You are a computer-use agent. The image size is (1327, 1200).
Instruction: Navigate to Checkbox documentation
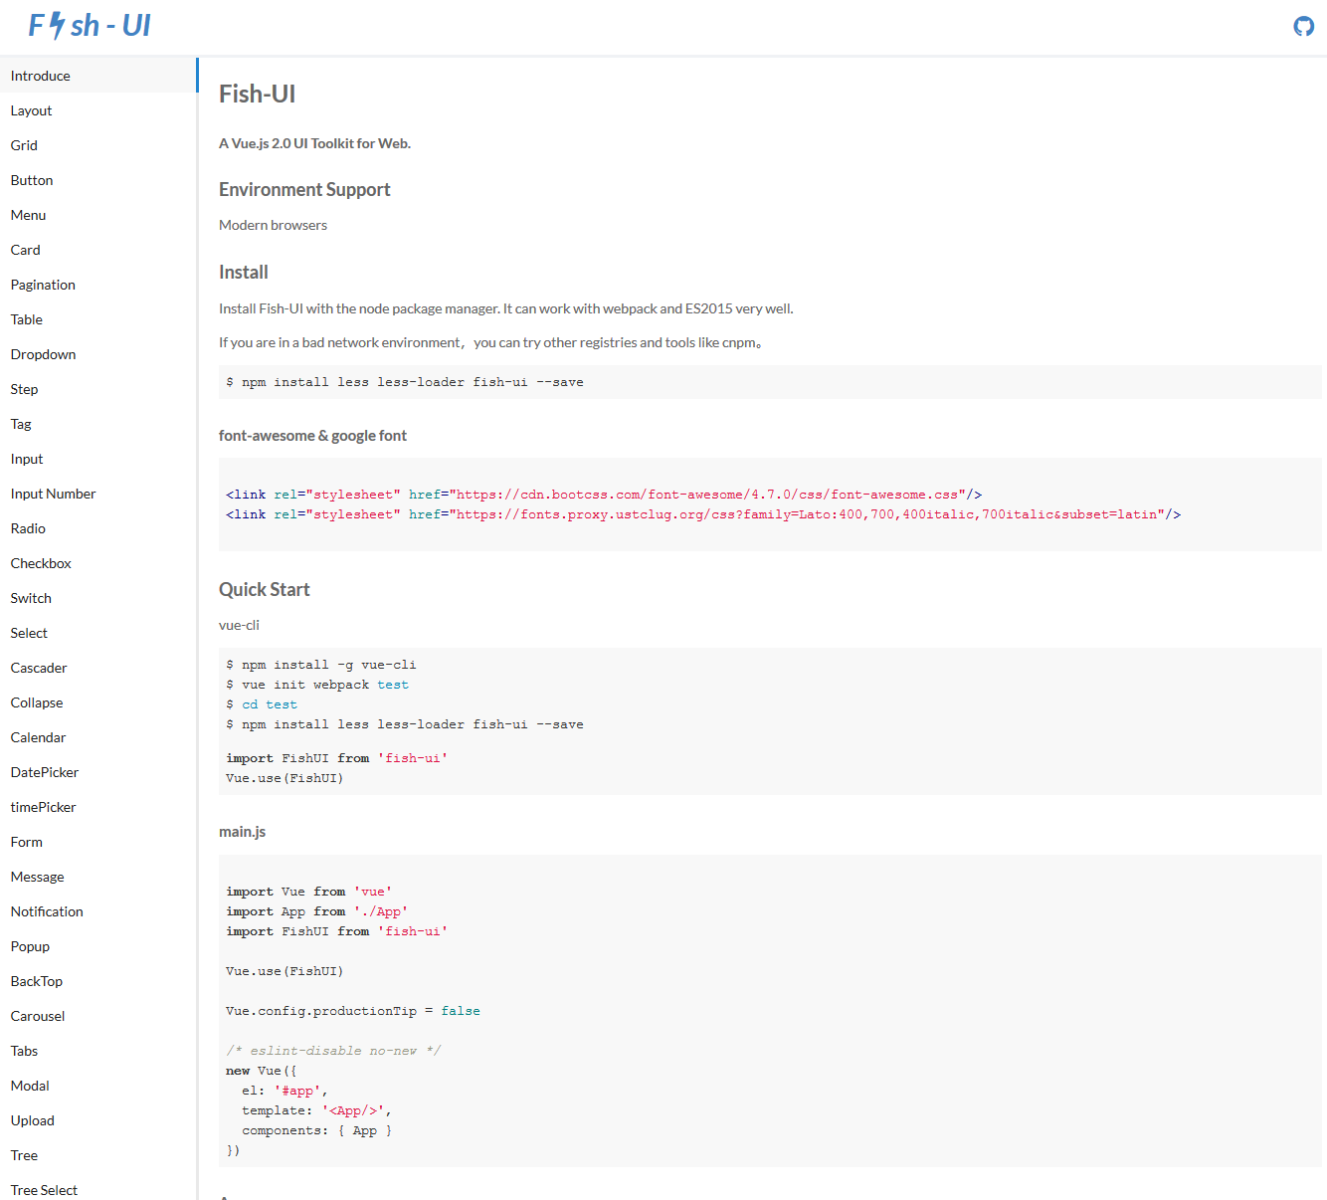[41, 563]
